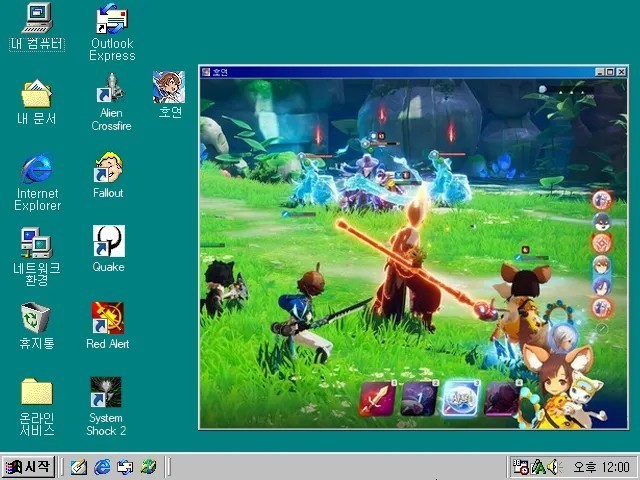Click the Show Desktop quick launch icon
The height and width of the screenshot is (480, 640).
79,467
